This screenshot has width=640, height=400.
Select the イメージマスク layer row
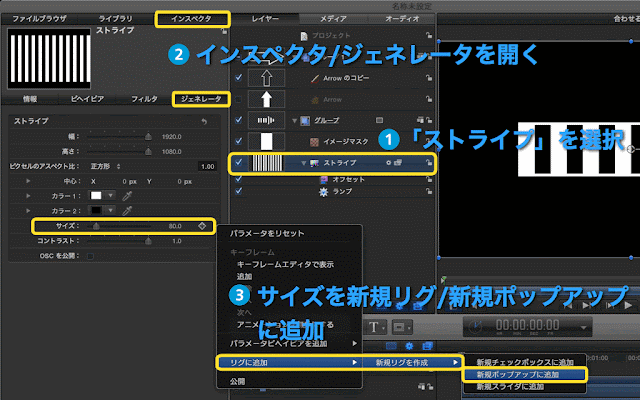[x=335, y=141]
